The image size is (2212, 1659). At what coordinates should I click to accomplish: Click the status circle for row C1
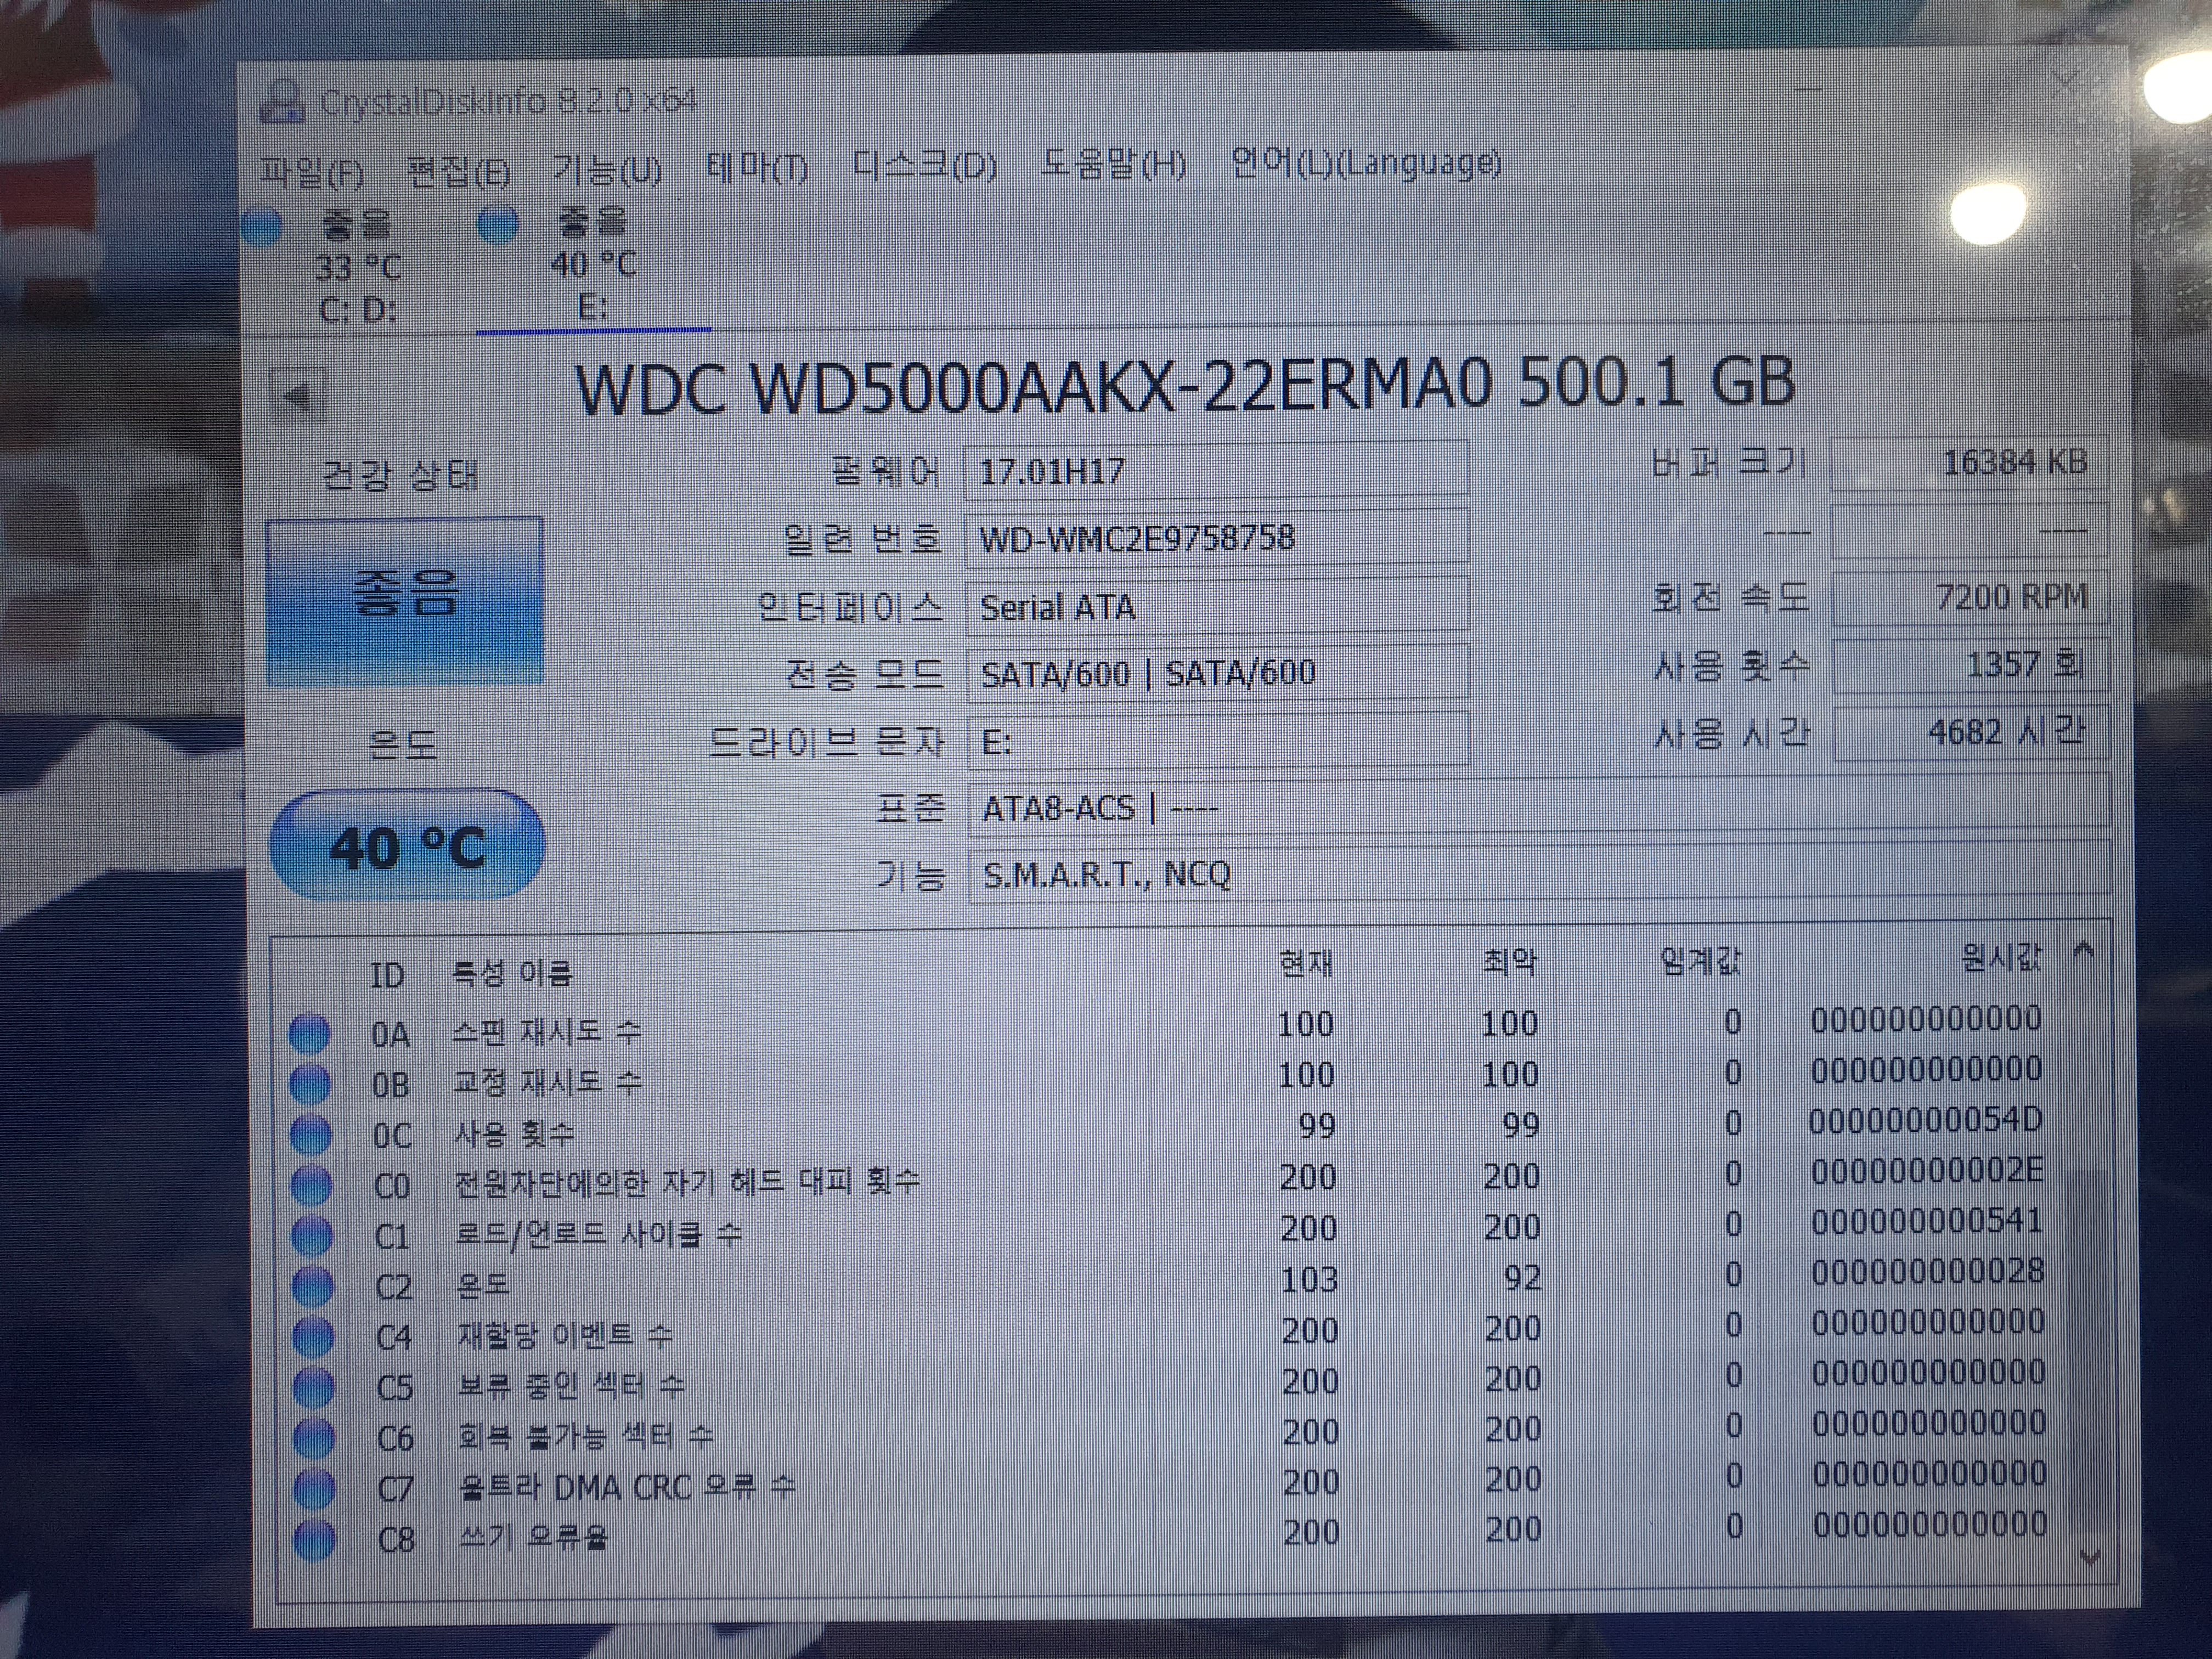click(x=312, y=1237)
